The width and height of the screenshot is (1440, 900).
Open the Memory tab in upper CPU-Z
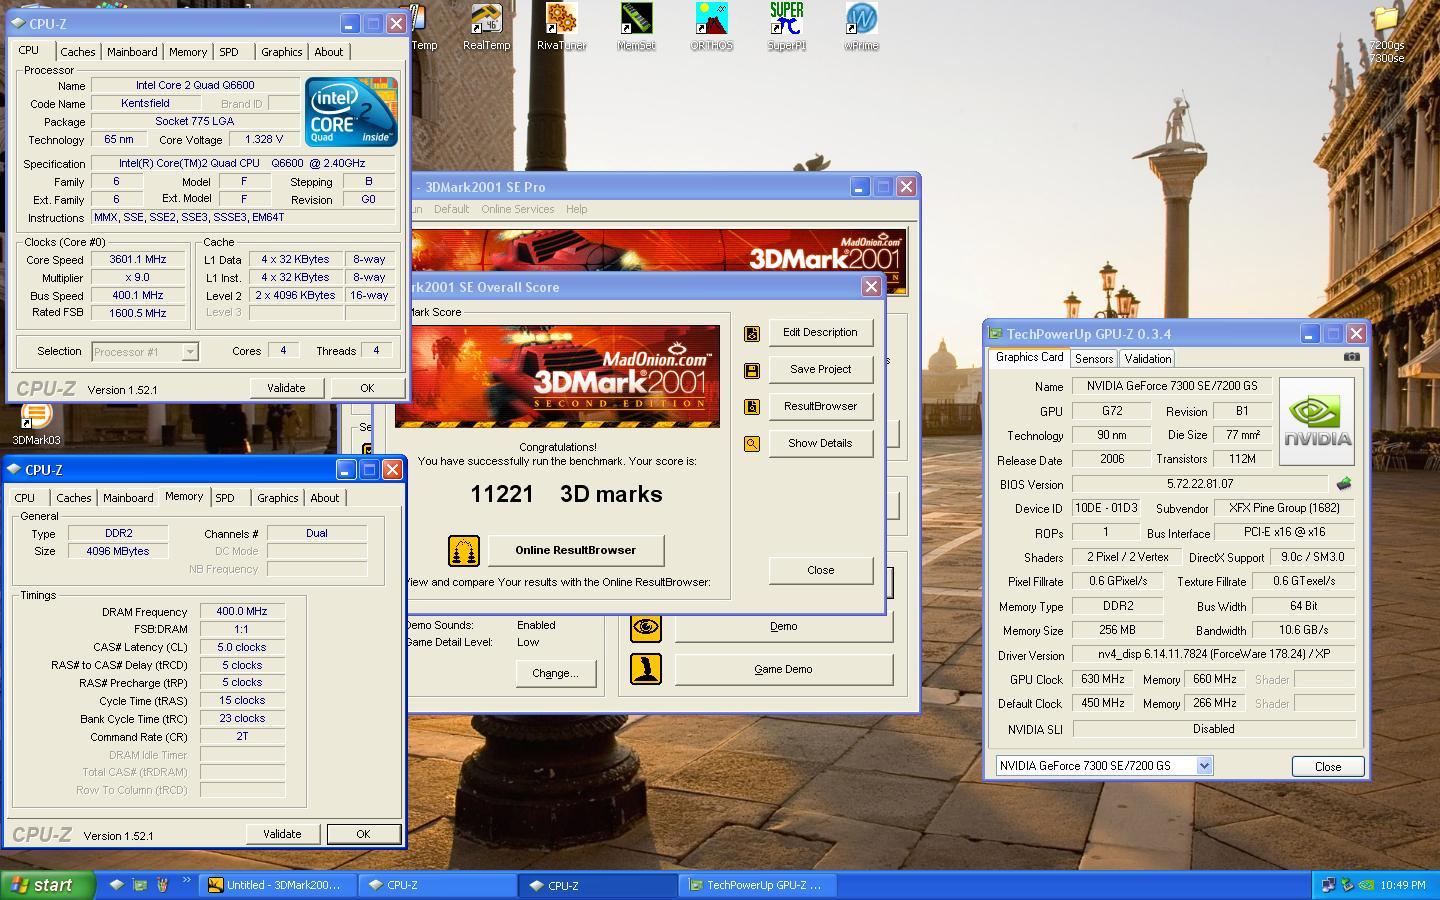coord(188,52)
